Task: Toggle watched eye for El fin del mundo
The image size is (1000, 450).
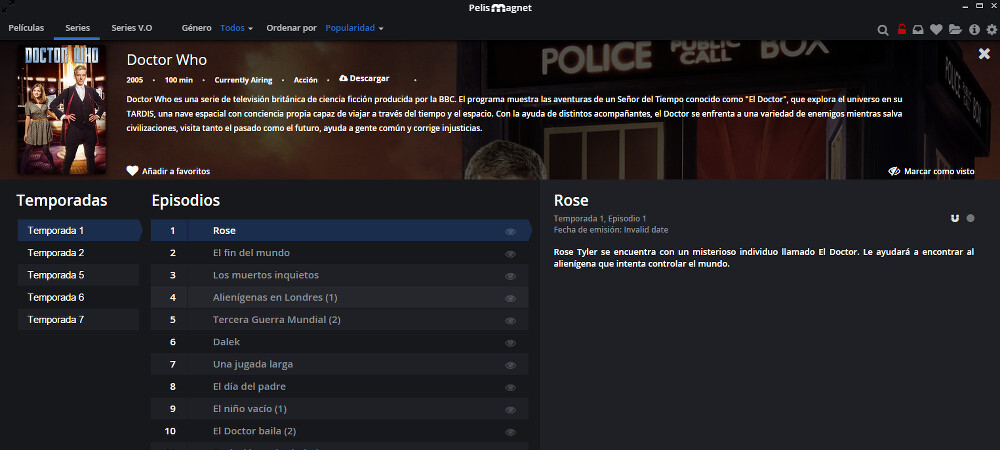Action: 510,254
